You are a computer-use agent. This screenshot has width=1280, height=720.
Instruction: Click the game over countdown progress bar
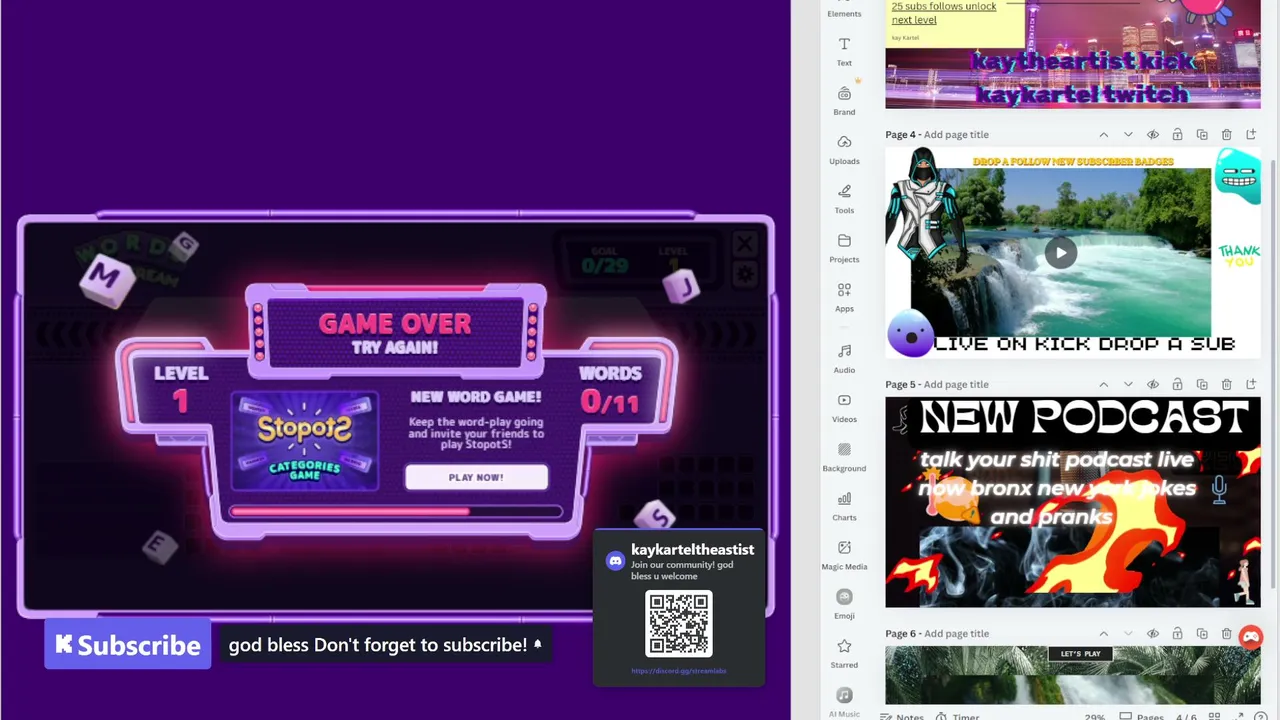[396, 511]
